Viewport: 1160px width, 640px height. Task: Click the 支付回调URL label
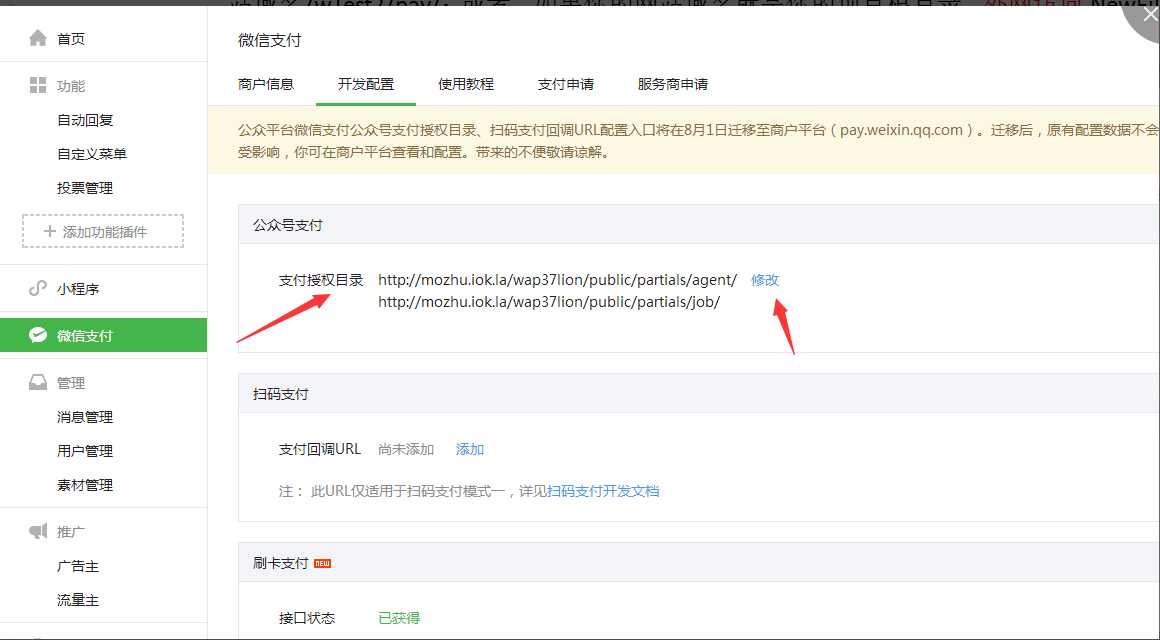tap(320, 449)
